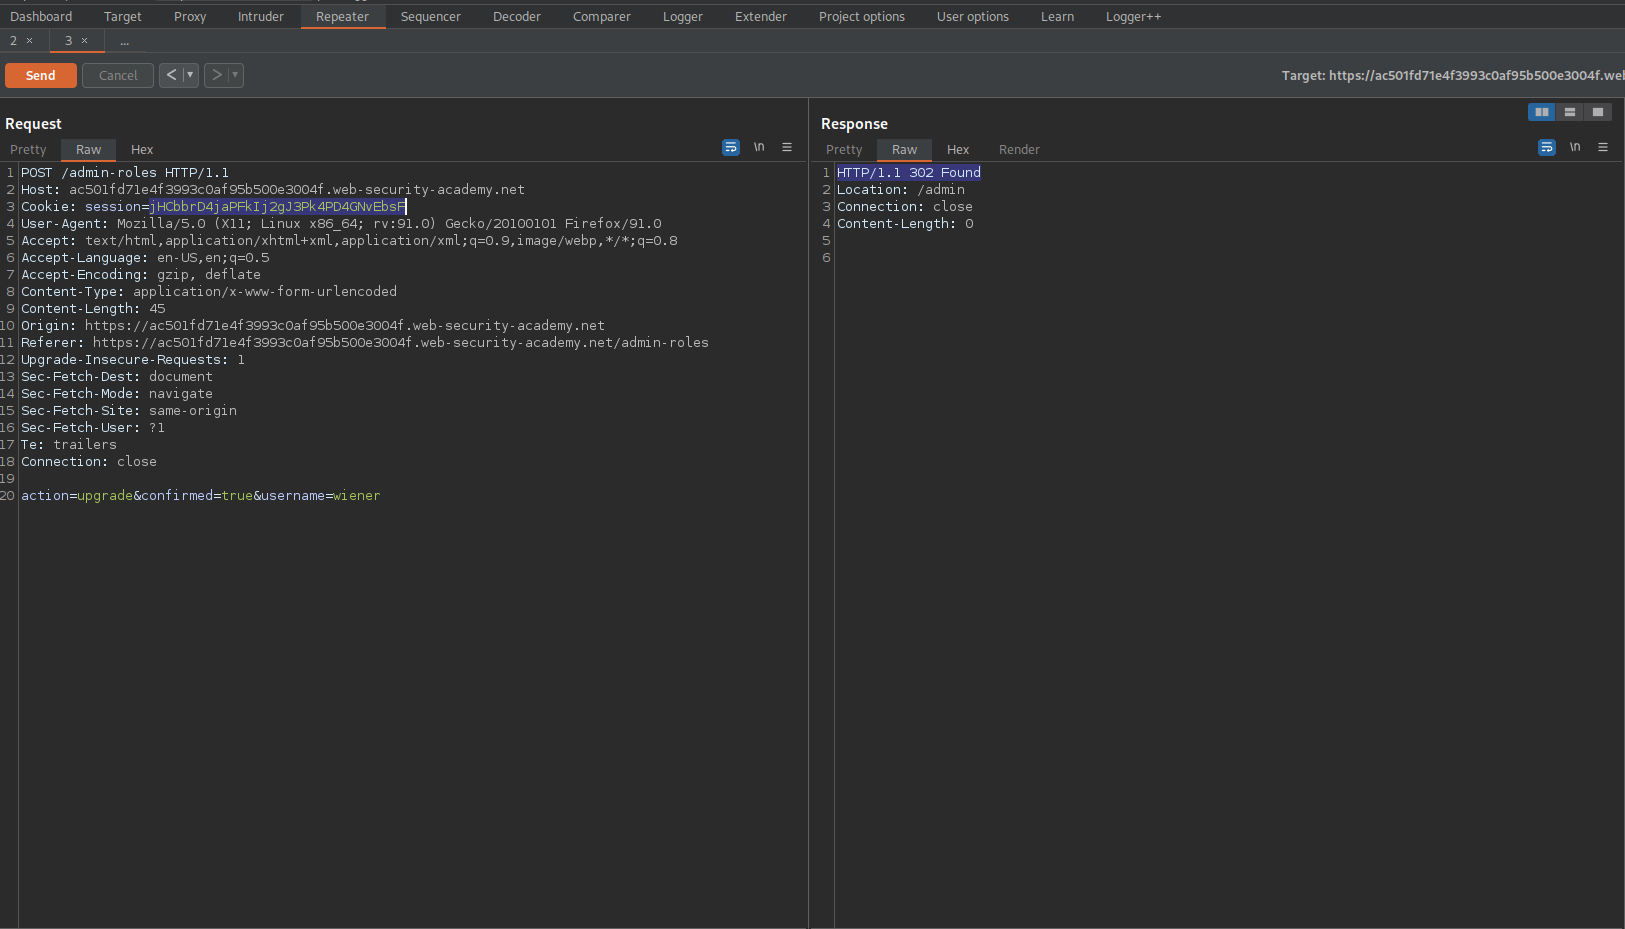Open the Target tab
This screenshot has width=1625, height=929.
123,16
